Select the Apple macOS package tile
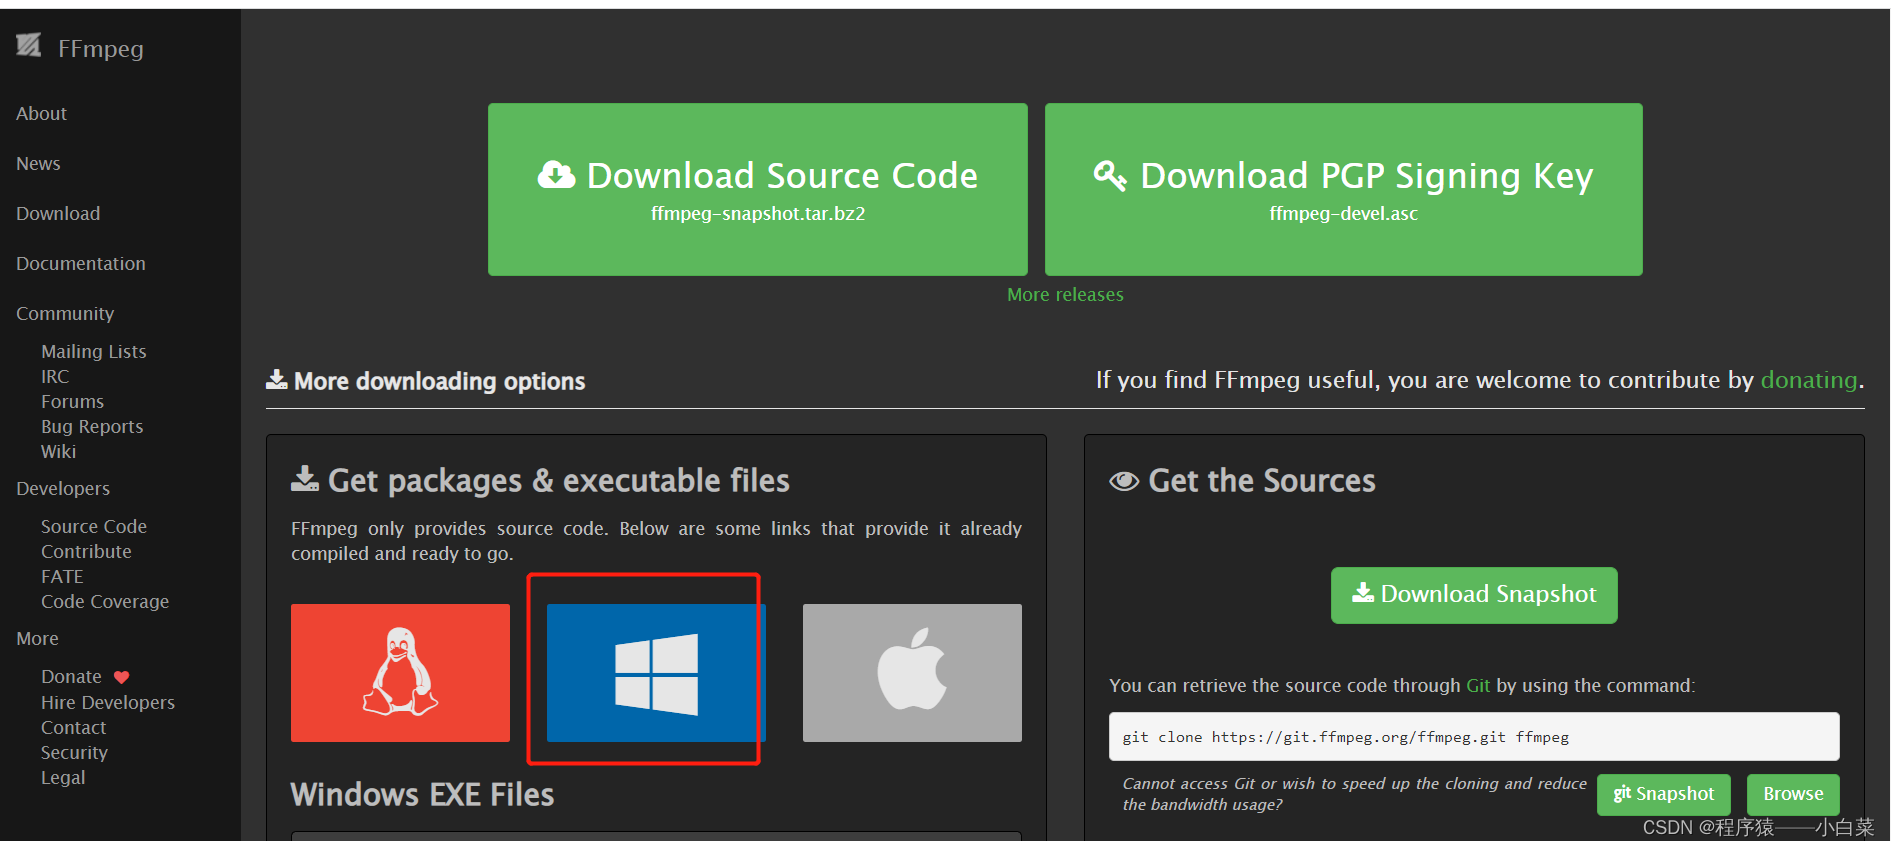This screenshot has width=1891, height=847. pyautogui.click(x=912, y=672)
